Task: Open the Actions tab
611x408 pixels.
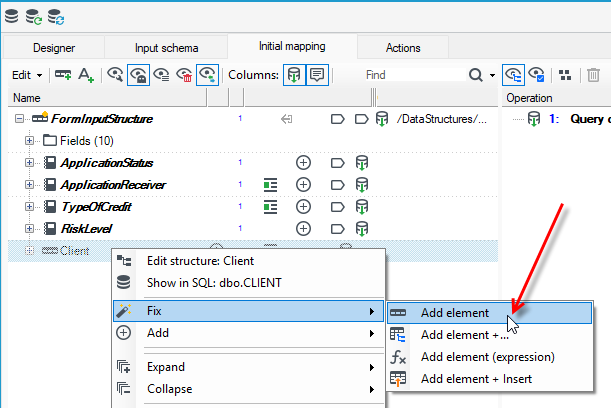Action: [x=403, y=48]
